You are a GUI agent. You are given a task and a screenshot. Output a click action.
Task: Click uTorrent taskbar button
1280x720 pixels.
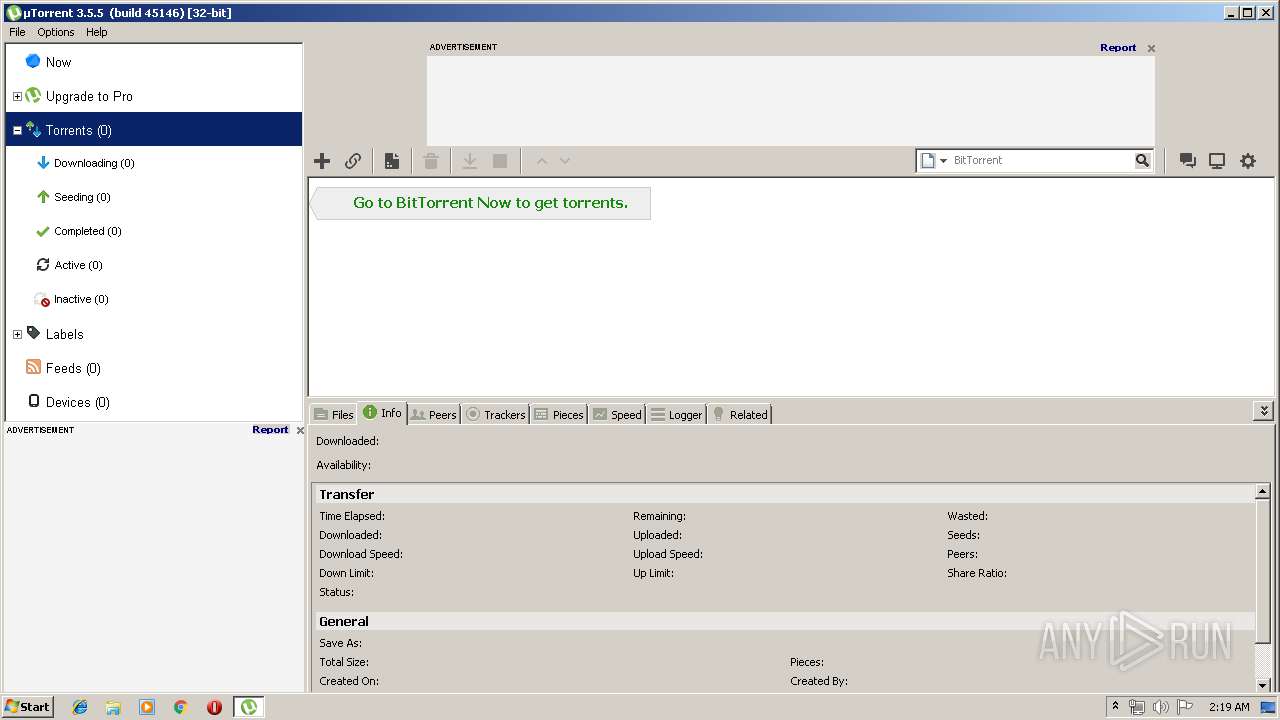pyautogui.click(x=249, y=707)
